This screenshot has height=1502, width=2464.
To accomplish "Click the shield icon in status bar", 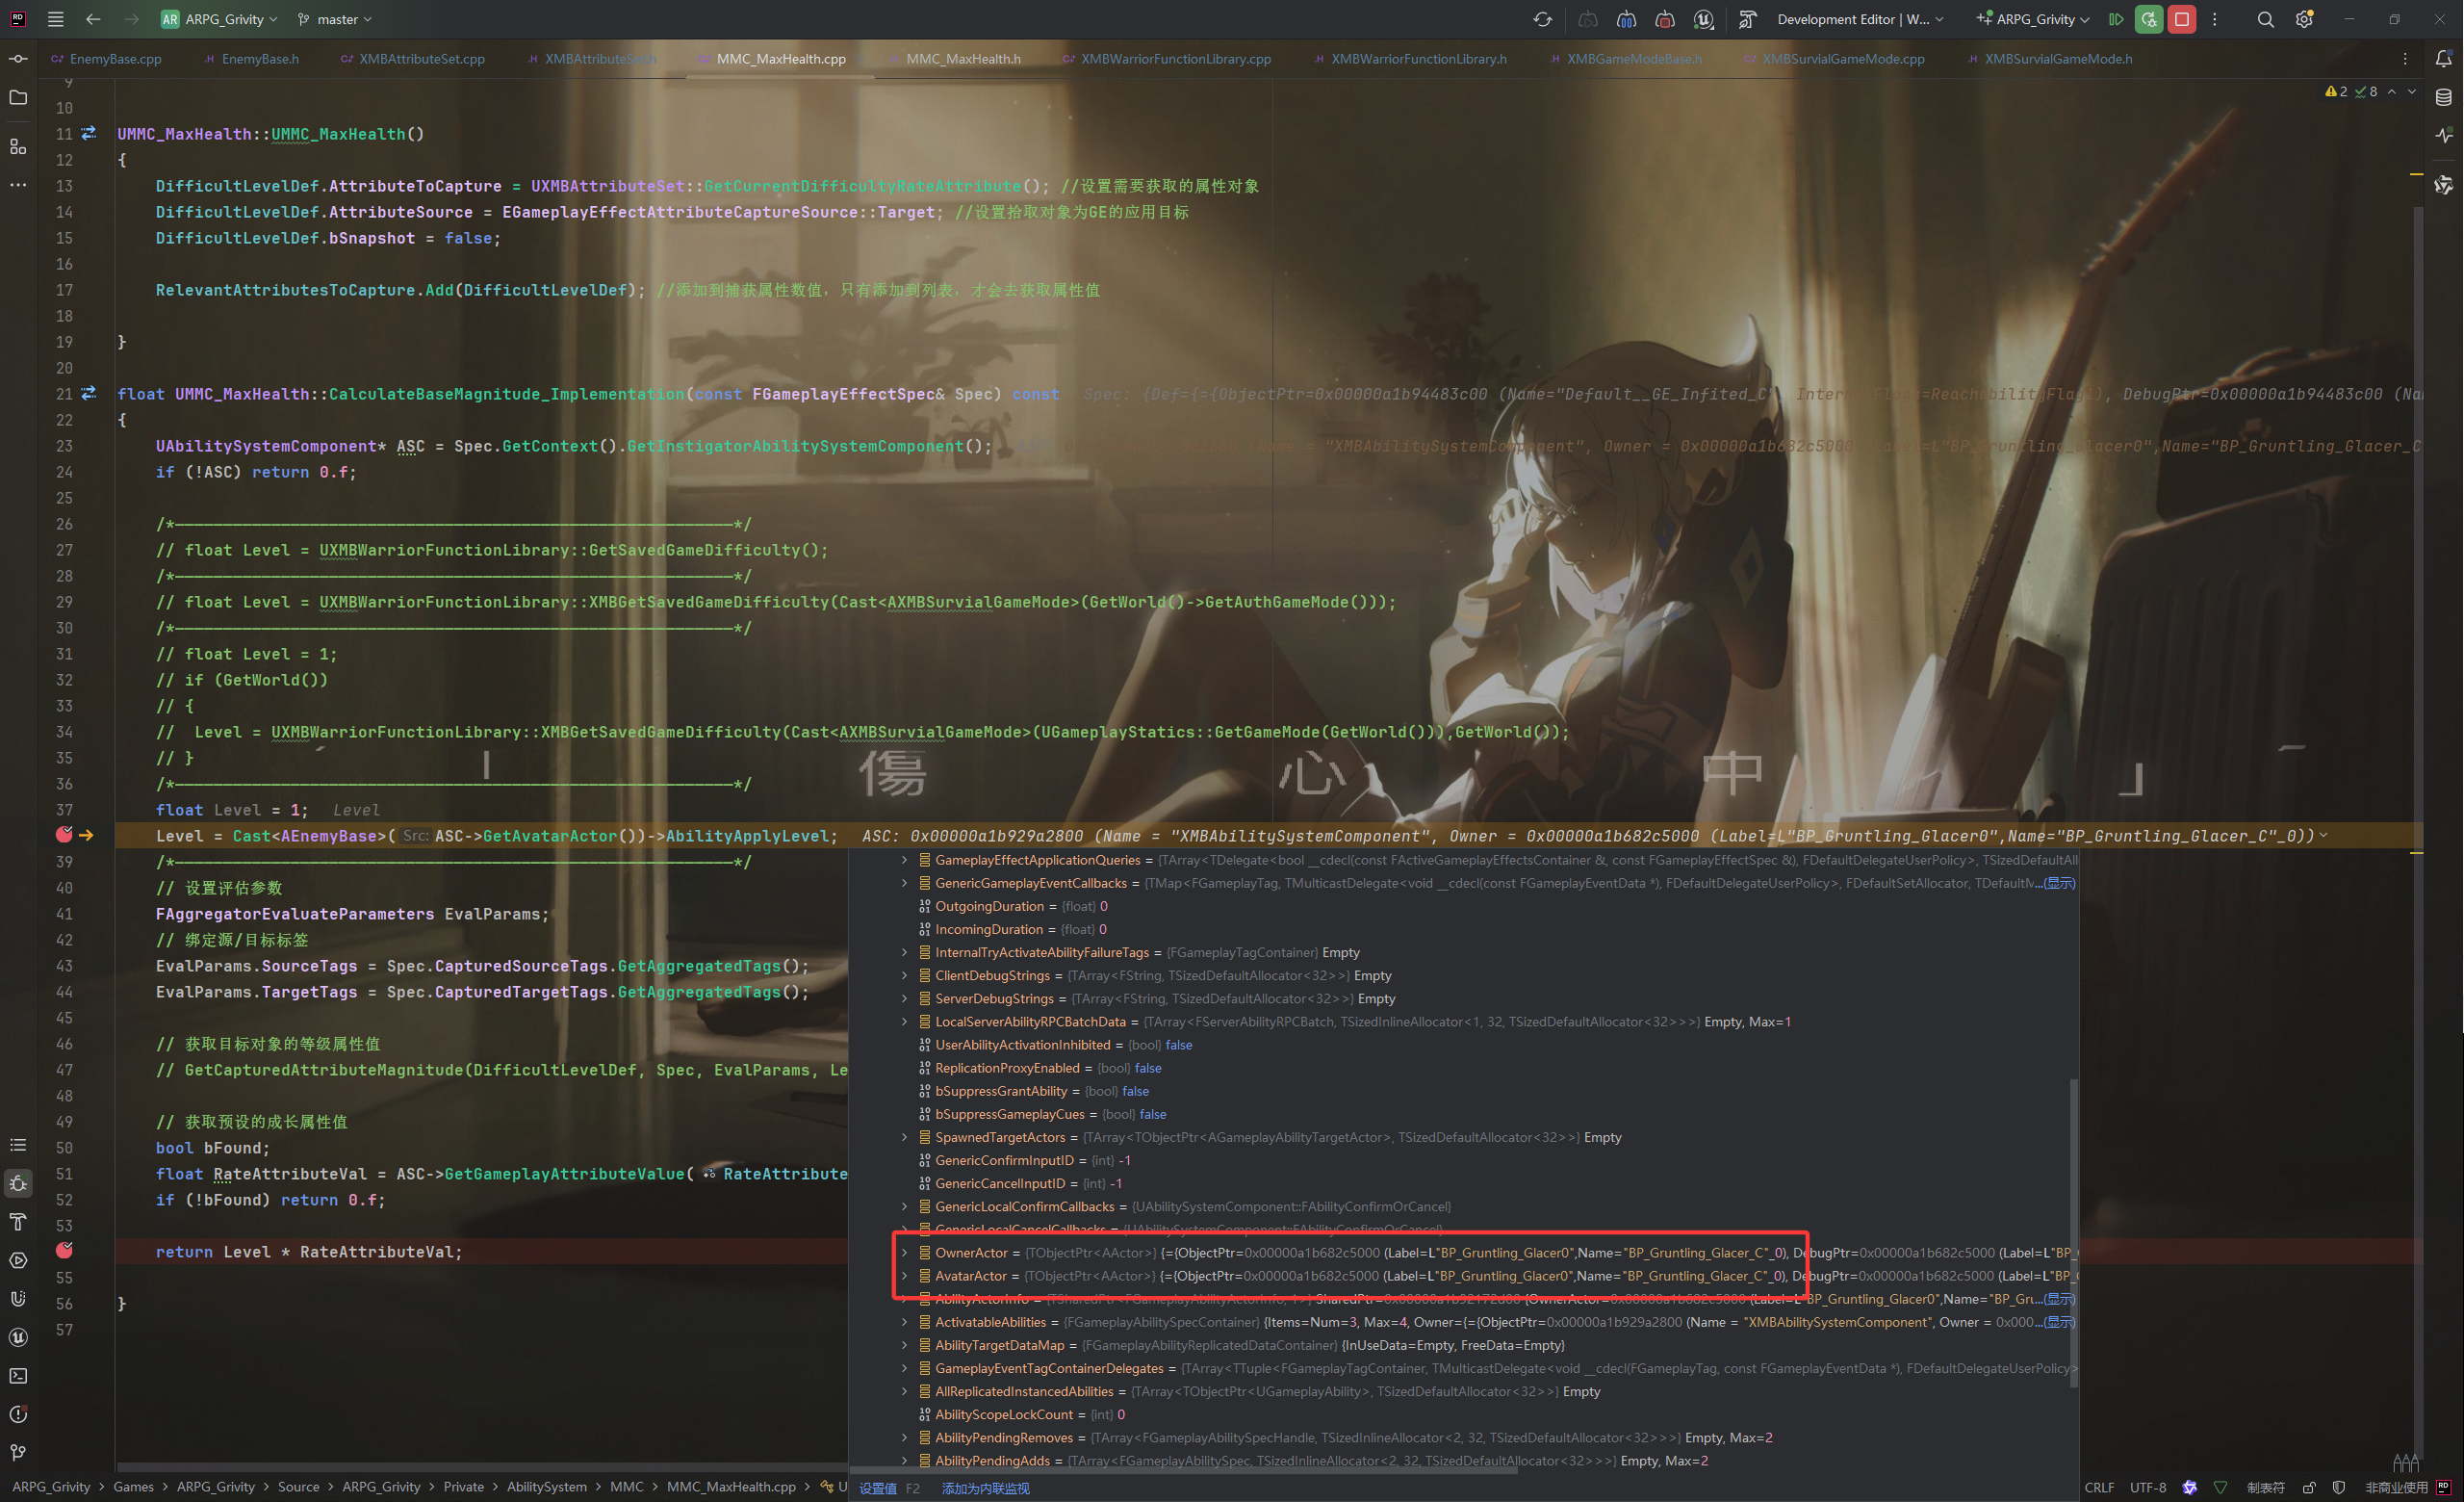I will click(2338, 1487).
